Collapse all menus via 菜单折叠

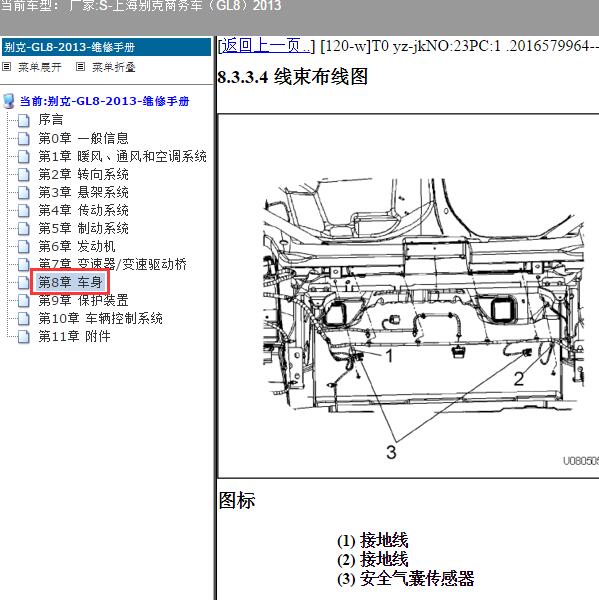click(x=114, y=67)
